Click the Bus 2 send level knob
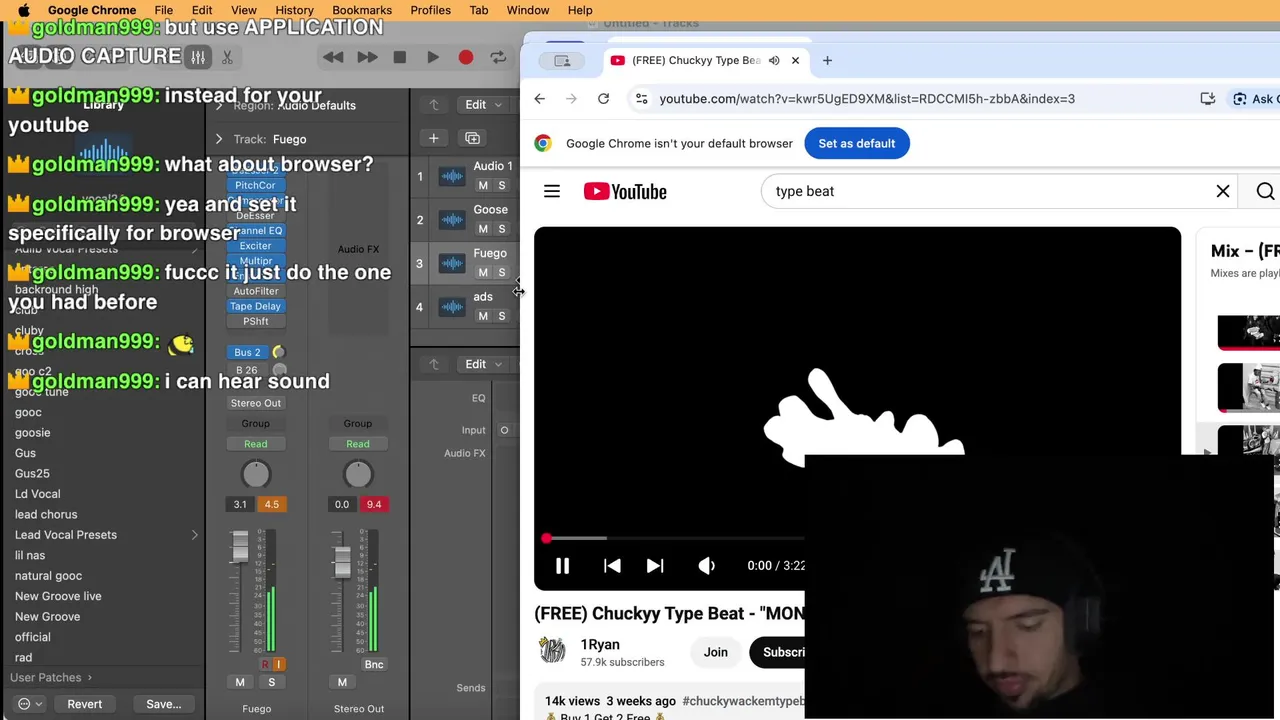Image resolution: width=1280 pixels, height=720 pixels. coord(279,352)
